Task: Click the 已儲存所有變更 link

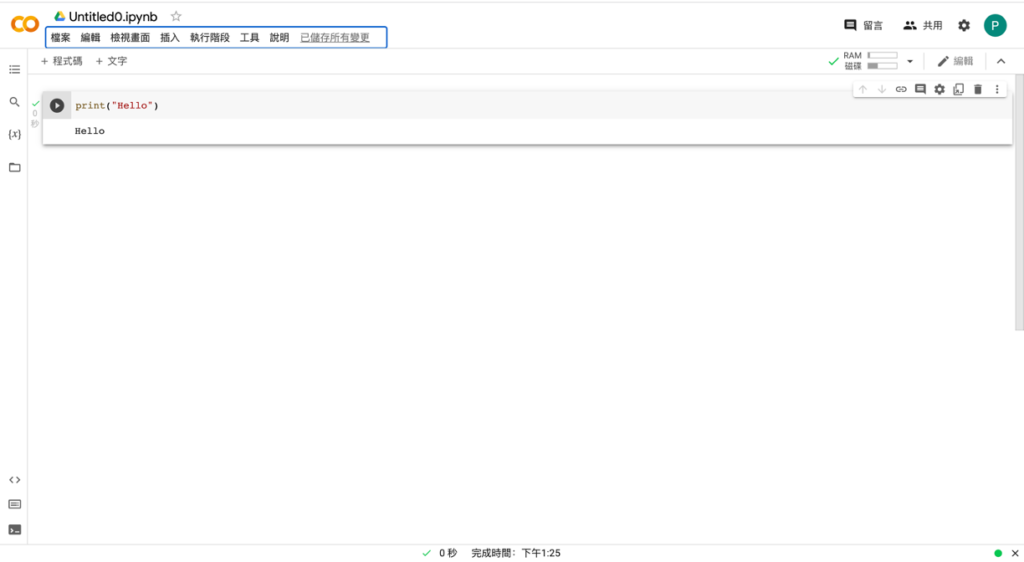Action: pyautogui.click(x=334, y=38)
